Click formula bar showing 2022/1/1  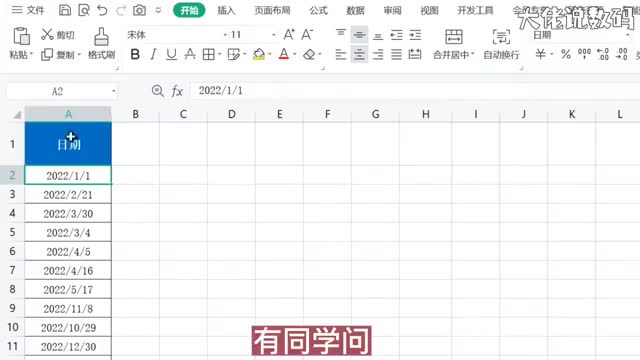415,91
